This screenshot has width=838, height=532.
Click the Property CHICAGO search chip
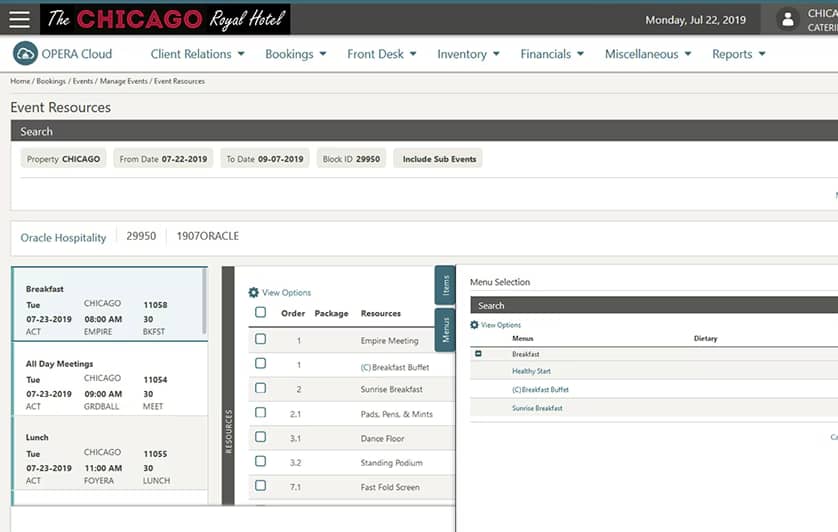tap(64, 159)
